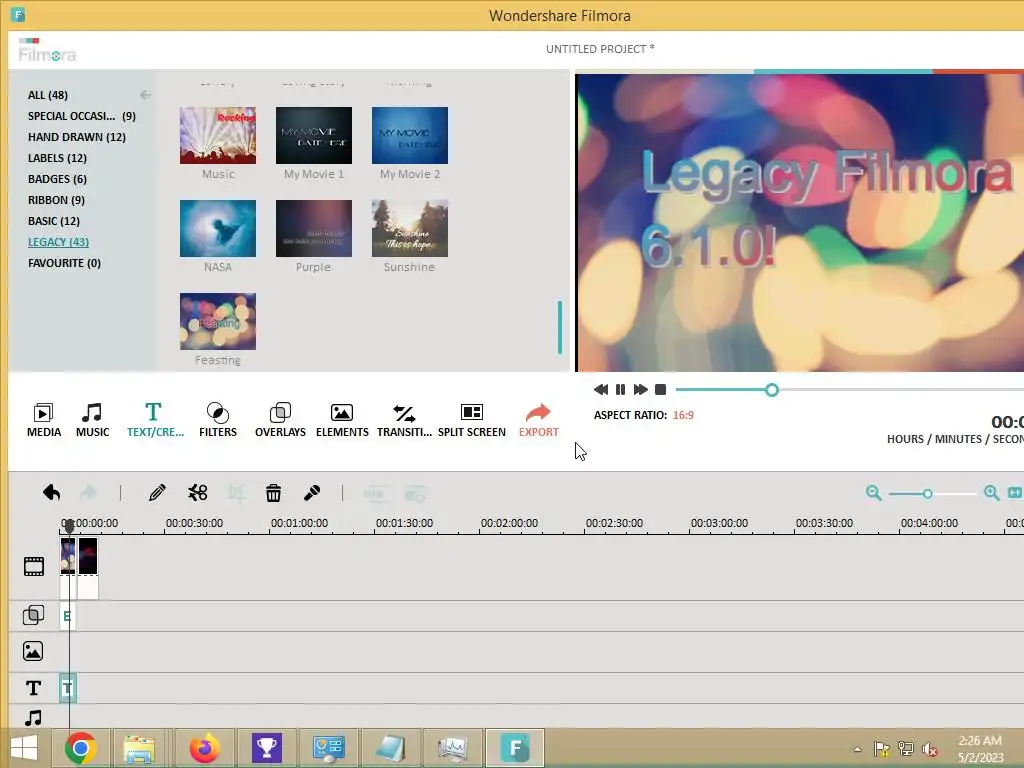This screenshot has width=1024, height=768.
Task: Select HAND DRAWN (12) category
Action: [x=76, y=136]
